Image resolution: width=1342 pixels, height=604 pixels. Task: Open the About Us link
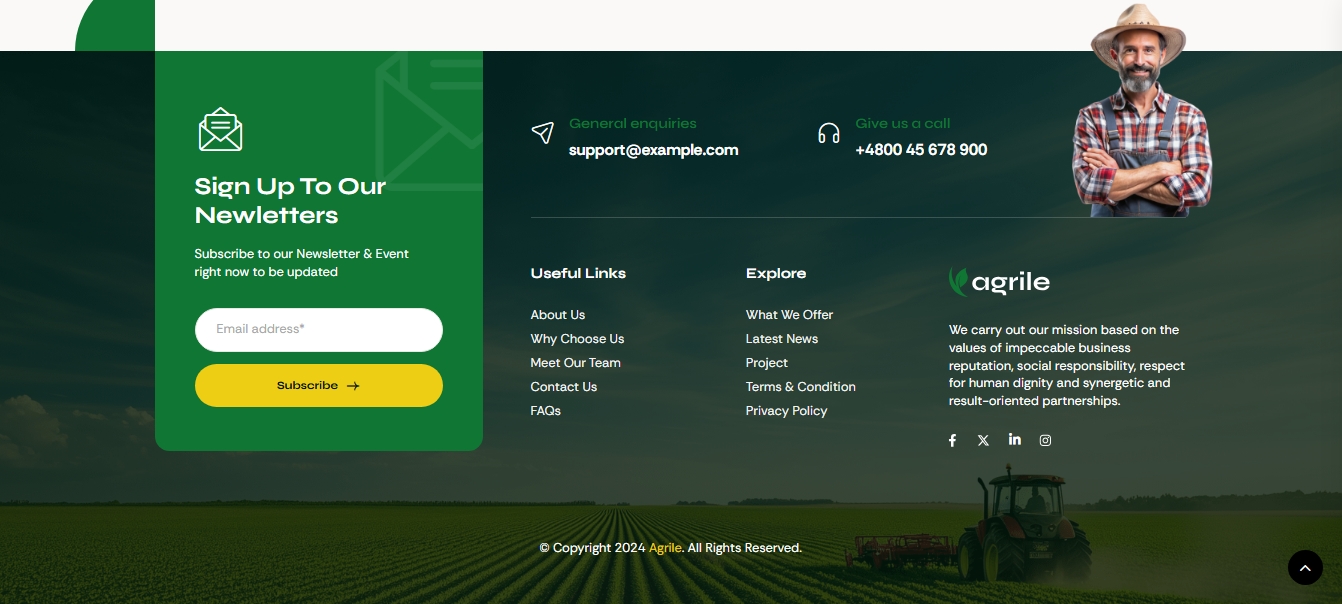pyautogui.click(x=557, y=315)
